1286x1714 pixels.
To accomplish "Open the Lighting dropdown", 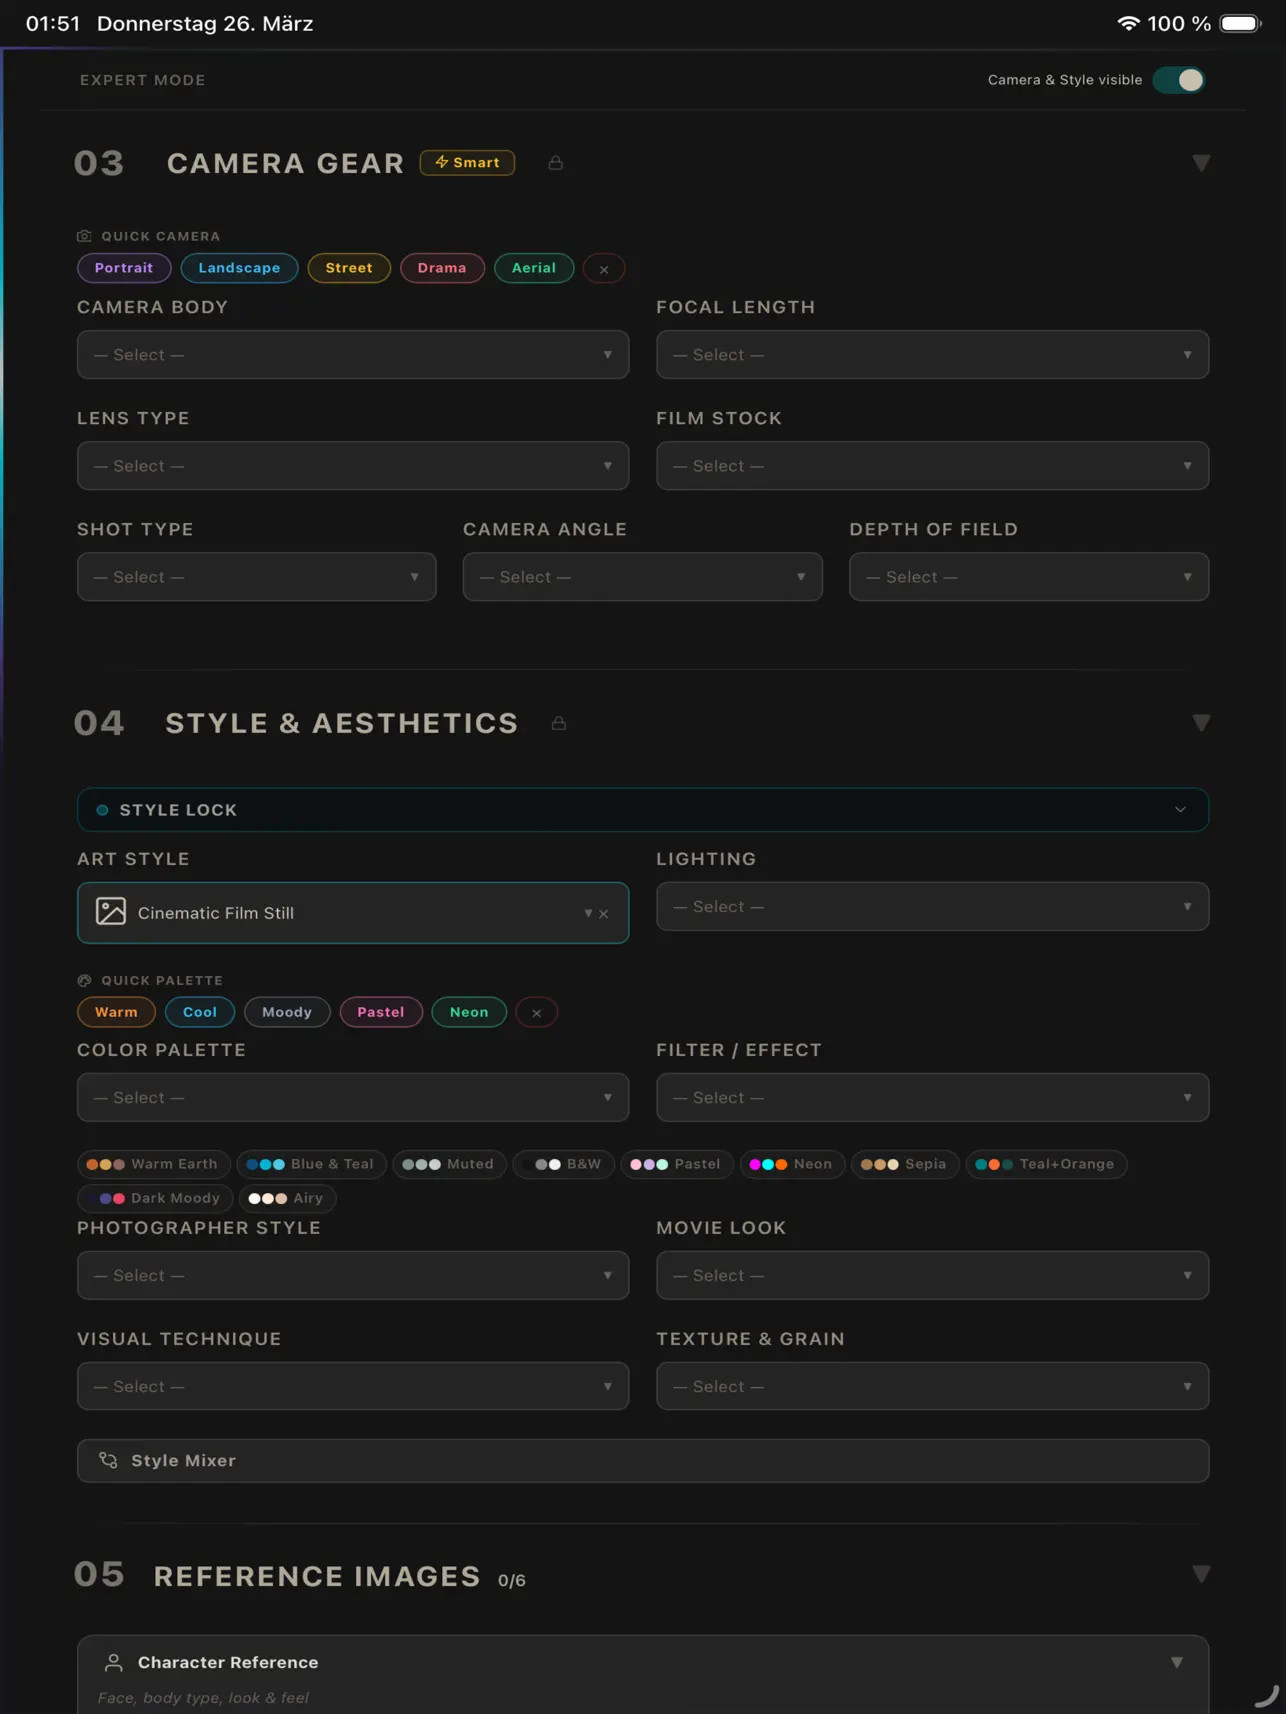I will [932, 907].
